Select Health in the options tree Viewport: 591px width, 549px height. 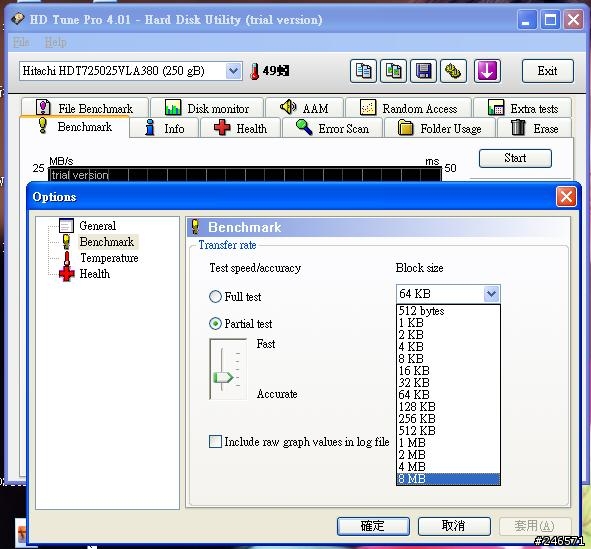point(94,274)
